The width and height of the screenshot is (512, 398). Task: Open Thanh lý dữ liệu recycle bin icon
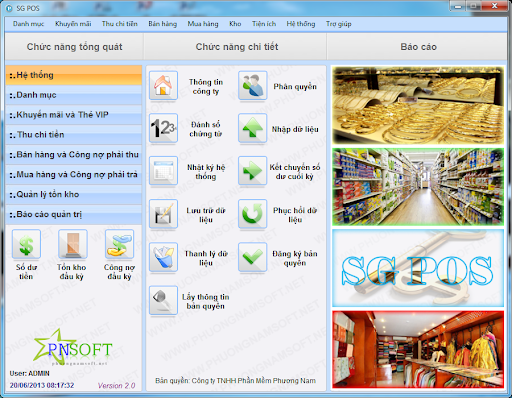pos(163,257)
